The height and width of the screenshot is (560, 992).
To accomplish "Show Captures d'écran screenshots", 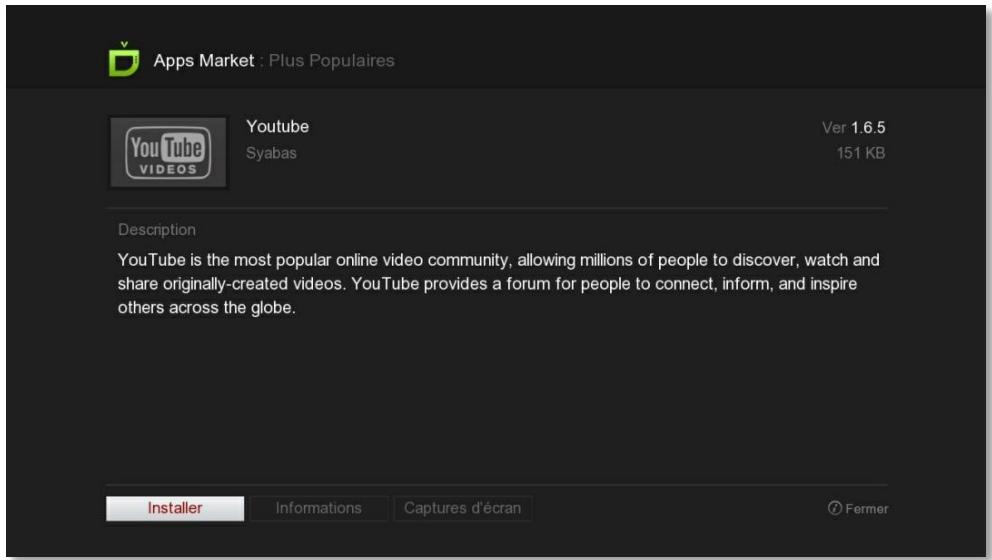I will [x=462, y=508].
